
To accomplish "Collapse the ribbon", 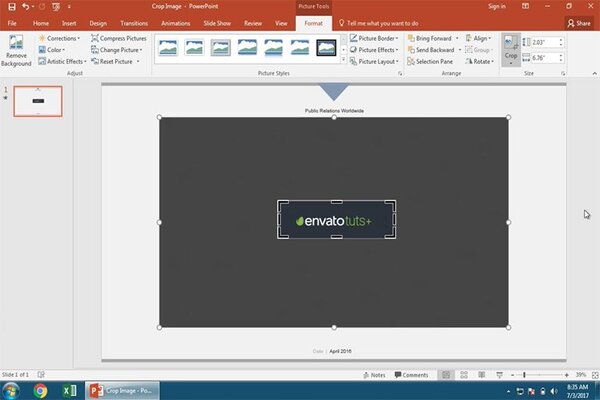I will (594, 73).
